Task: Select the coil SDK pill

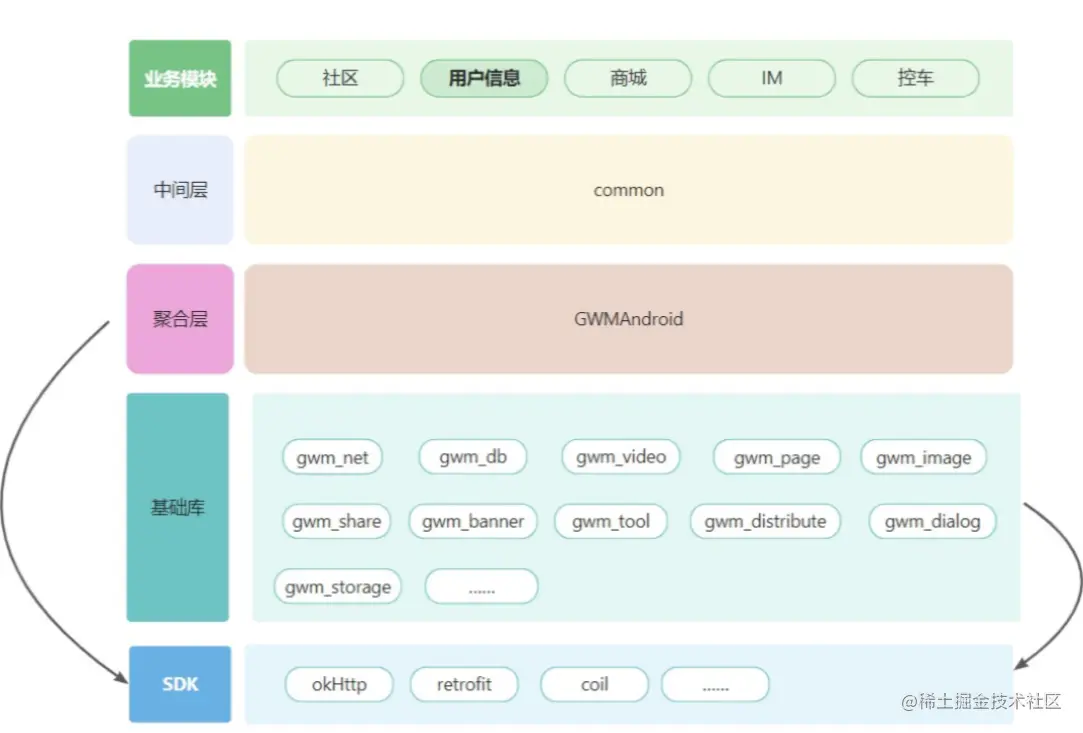Action: click(x=595, y=684)
